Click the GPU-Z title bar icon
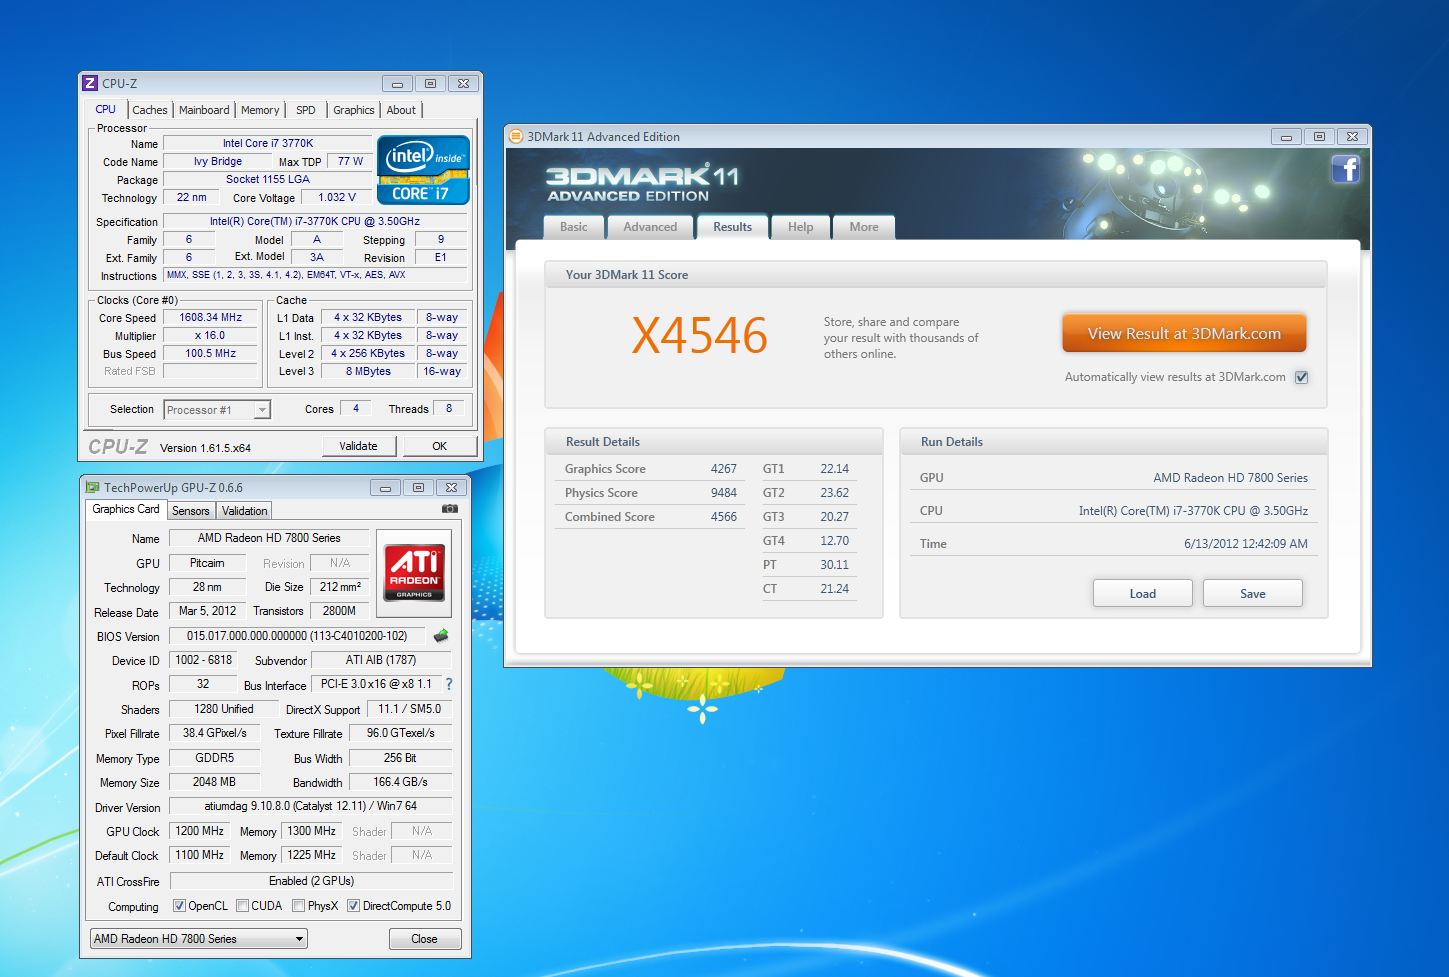1449x977 pixels. point(93,488)
